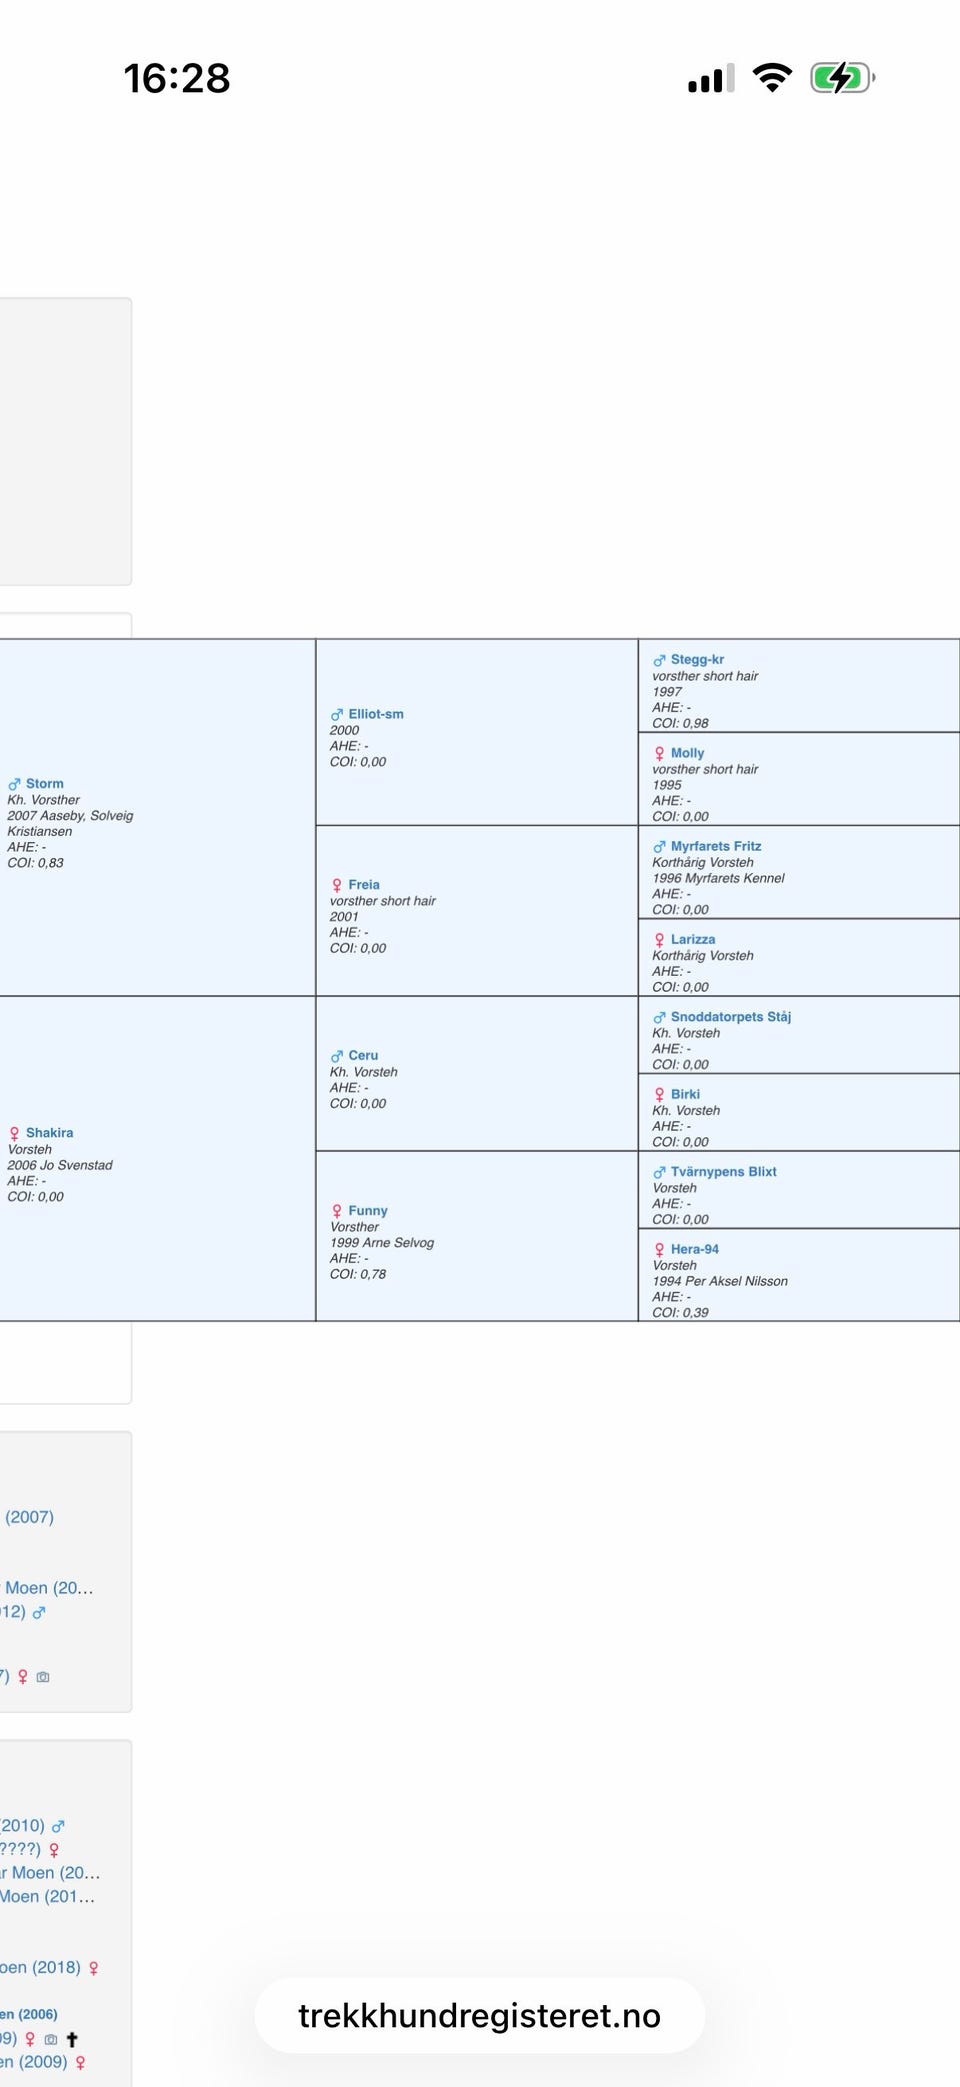Open Funny's dog profile

(x=368, y=1210)
